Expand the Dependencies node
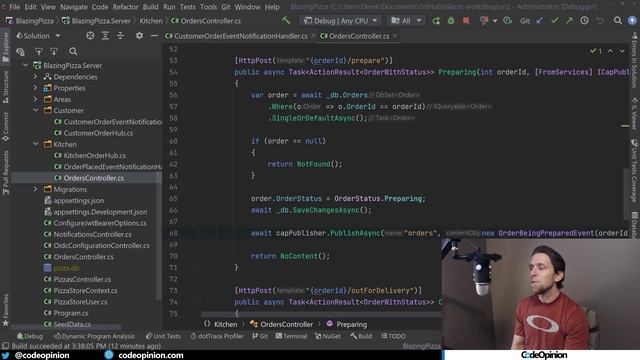The image size is (640, 360). tap(36, 77)
